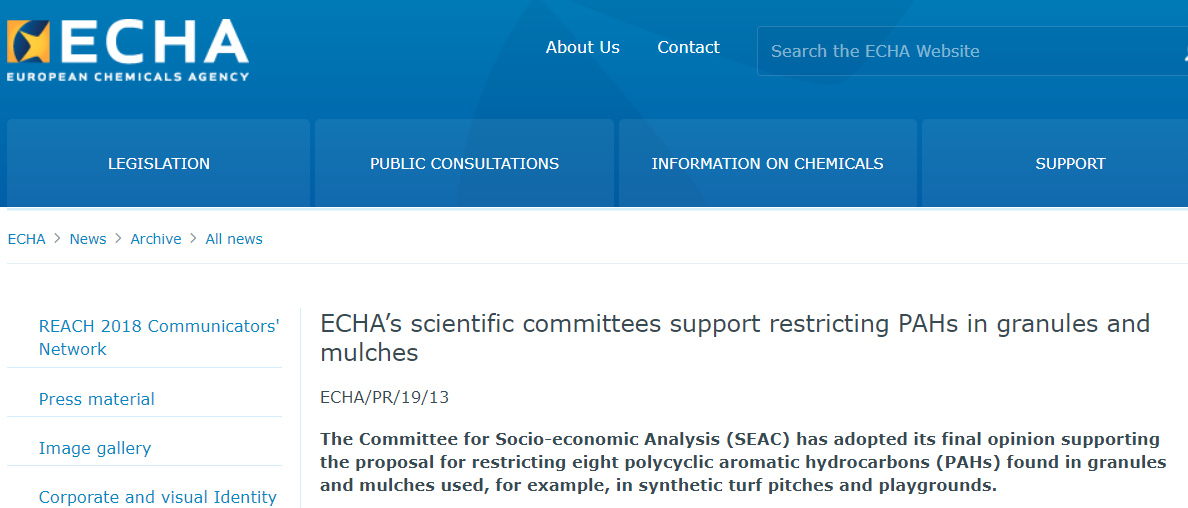Navigate to Archive breadcrumb
This screenshot has height=508, width=1188.
[156, 239]
